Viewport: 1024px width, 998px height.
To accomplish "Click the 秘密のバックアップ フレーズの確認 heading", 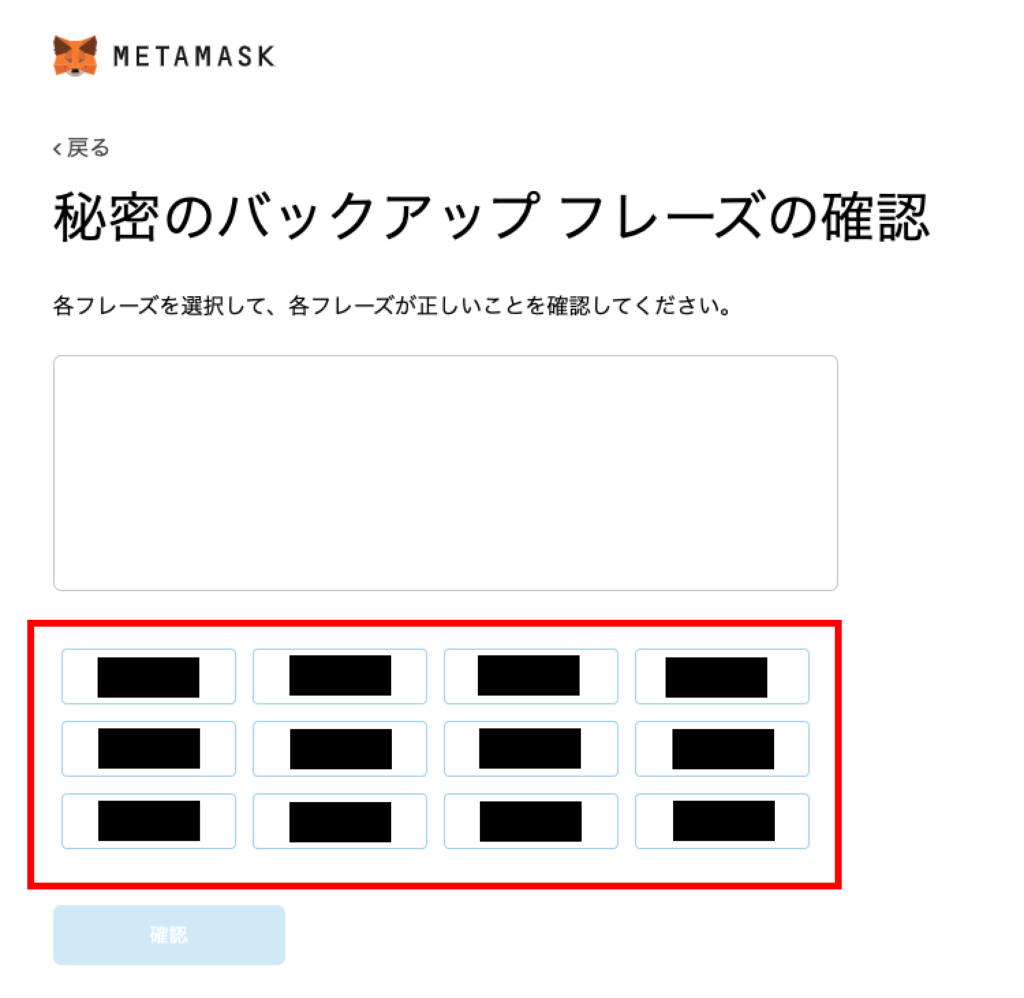I will (x=491, y=217).
